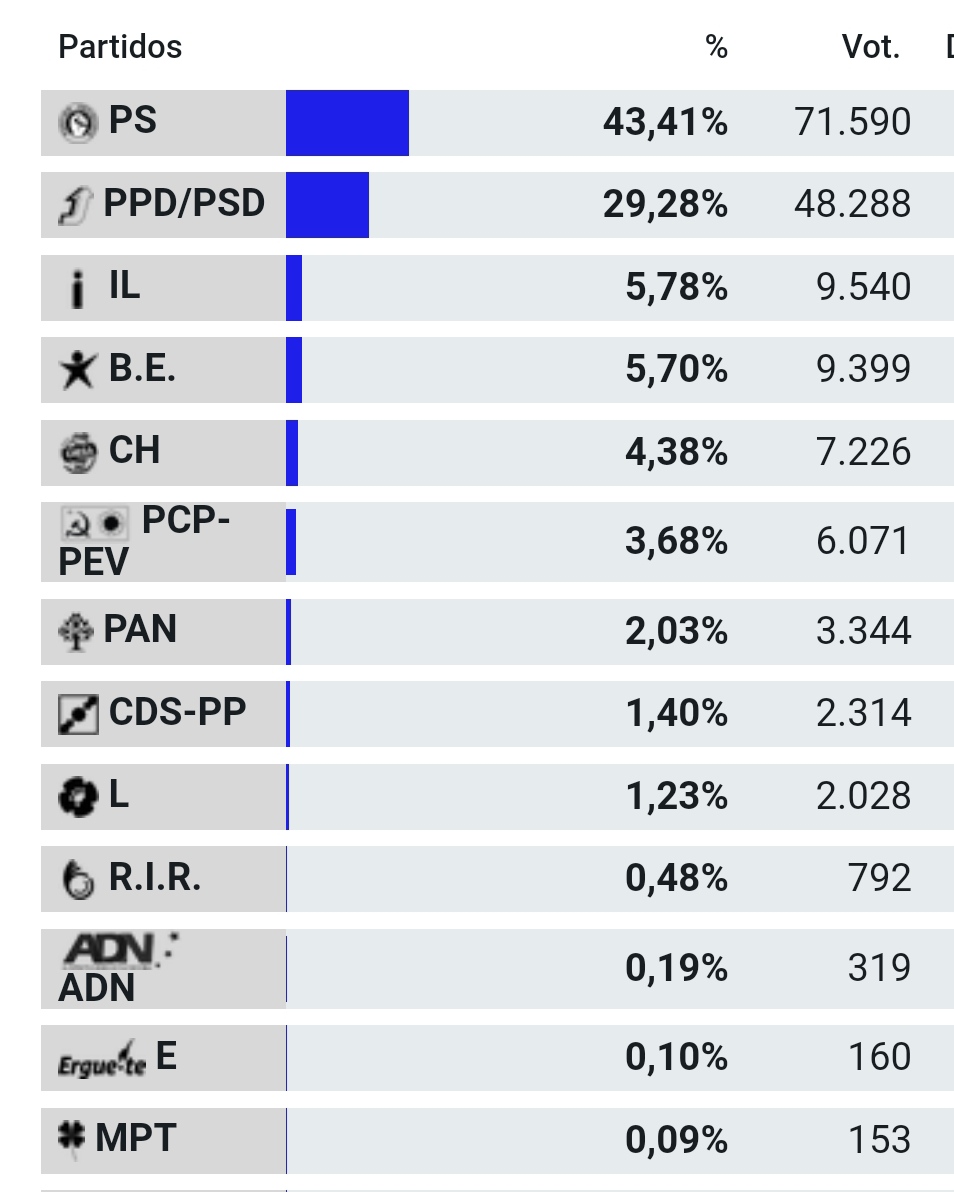Click the Partidos column header
Image resolution: width=954 pixels, height=1192 pixels.
click(x=120, y=47)
